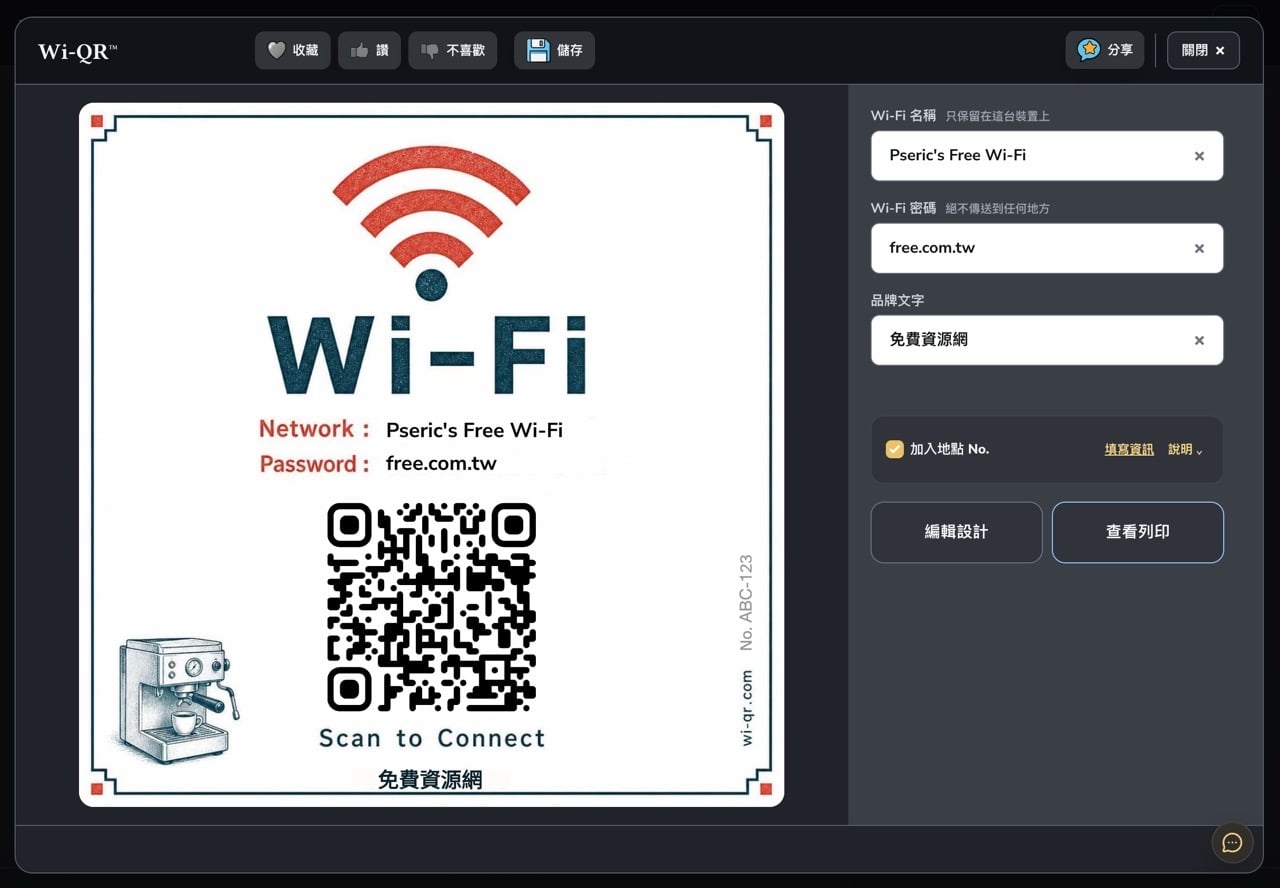Click the 不喜歡 thumbs-down button

tap(453, 50)
